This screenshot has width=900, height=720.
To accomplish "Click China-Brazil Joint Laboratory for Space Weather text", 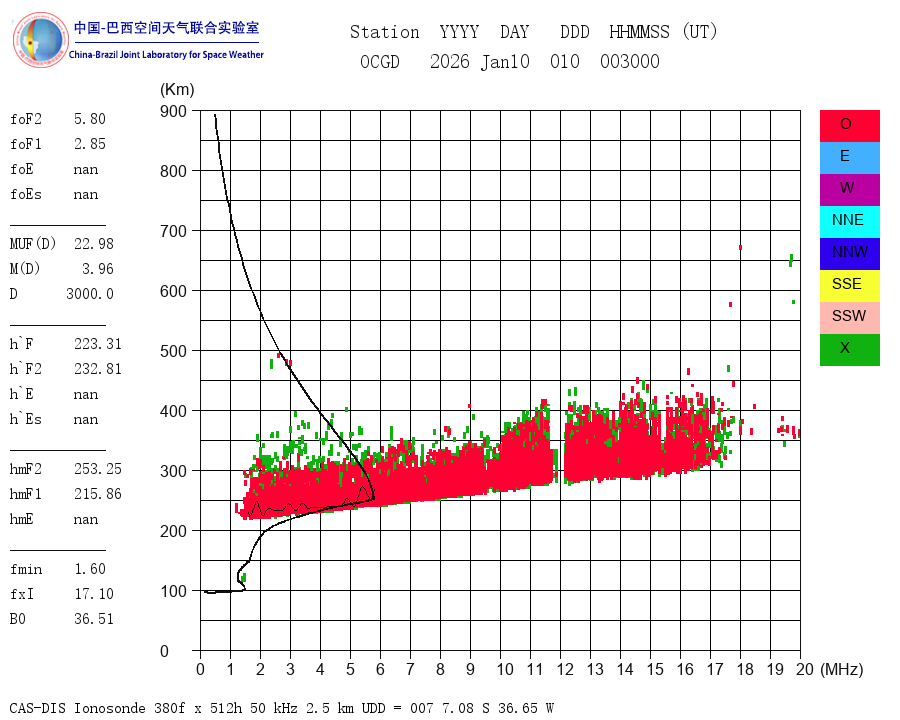I will (166, 55).
